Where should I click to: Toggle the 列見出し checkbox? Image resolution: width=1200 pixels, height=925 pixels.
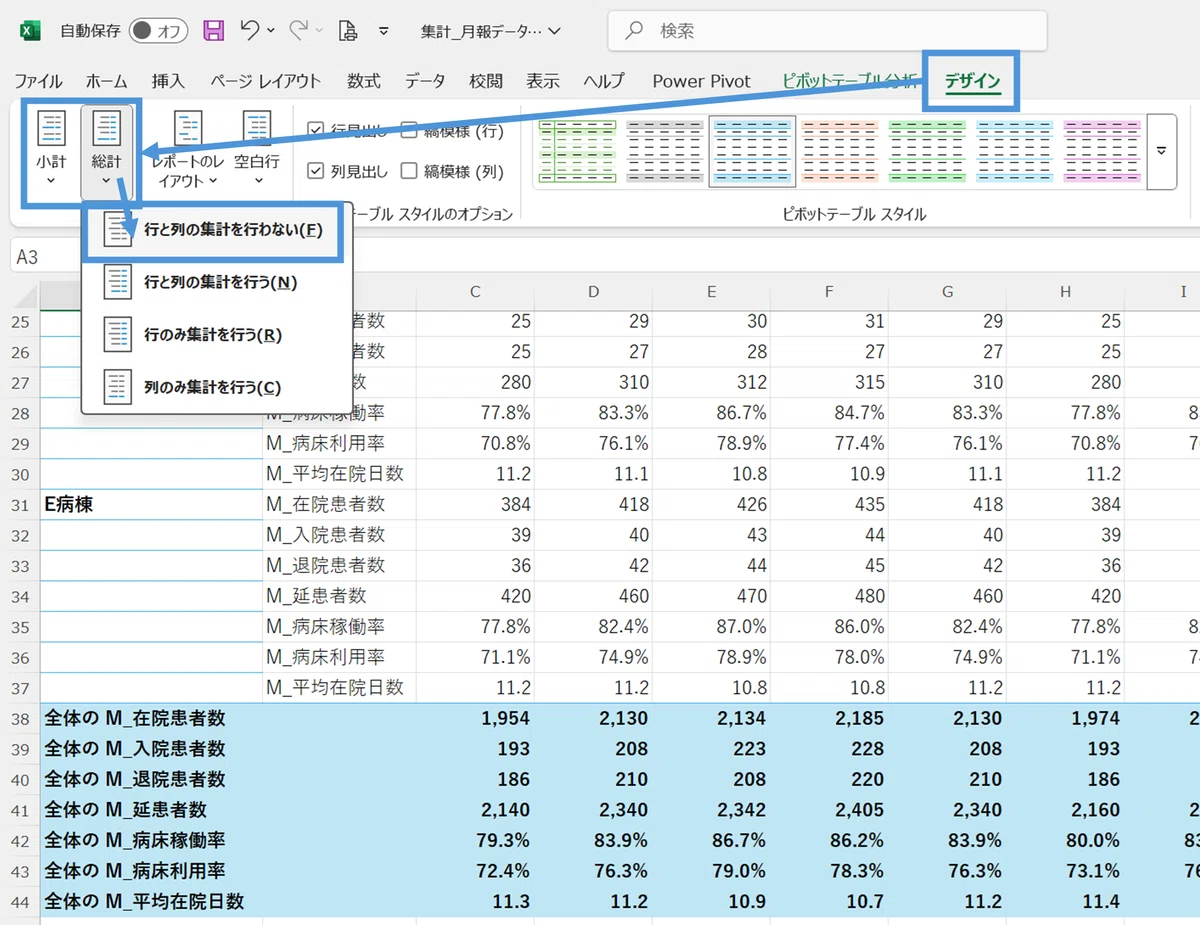pyautogui.click(x=316, y=171)
